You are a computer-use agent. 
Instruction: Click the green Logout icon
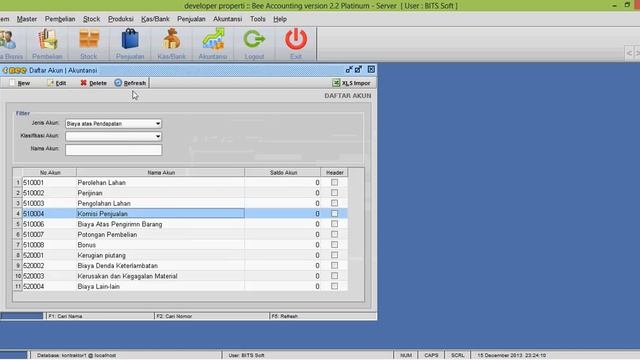pos(254,44)
